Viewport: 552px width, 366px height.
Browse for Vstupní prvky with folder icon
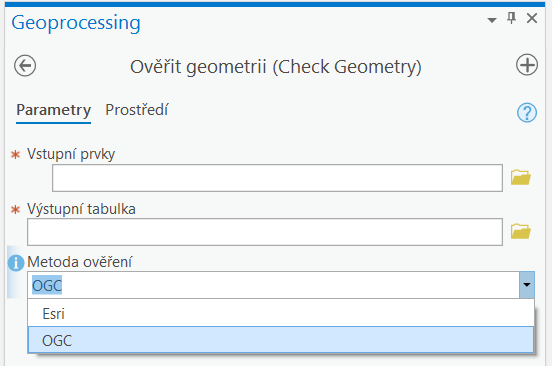click(521, 177)
